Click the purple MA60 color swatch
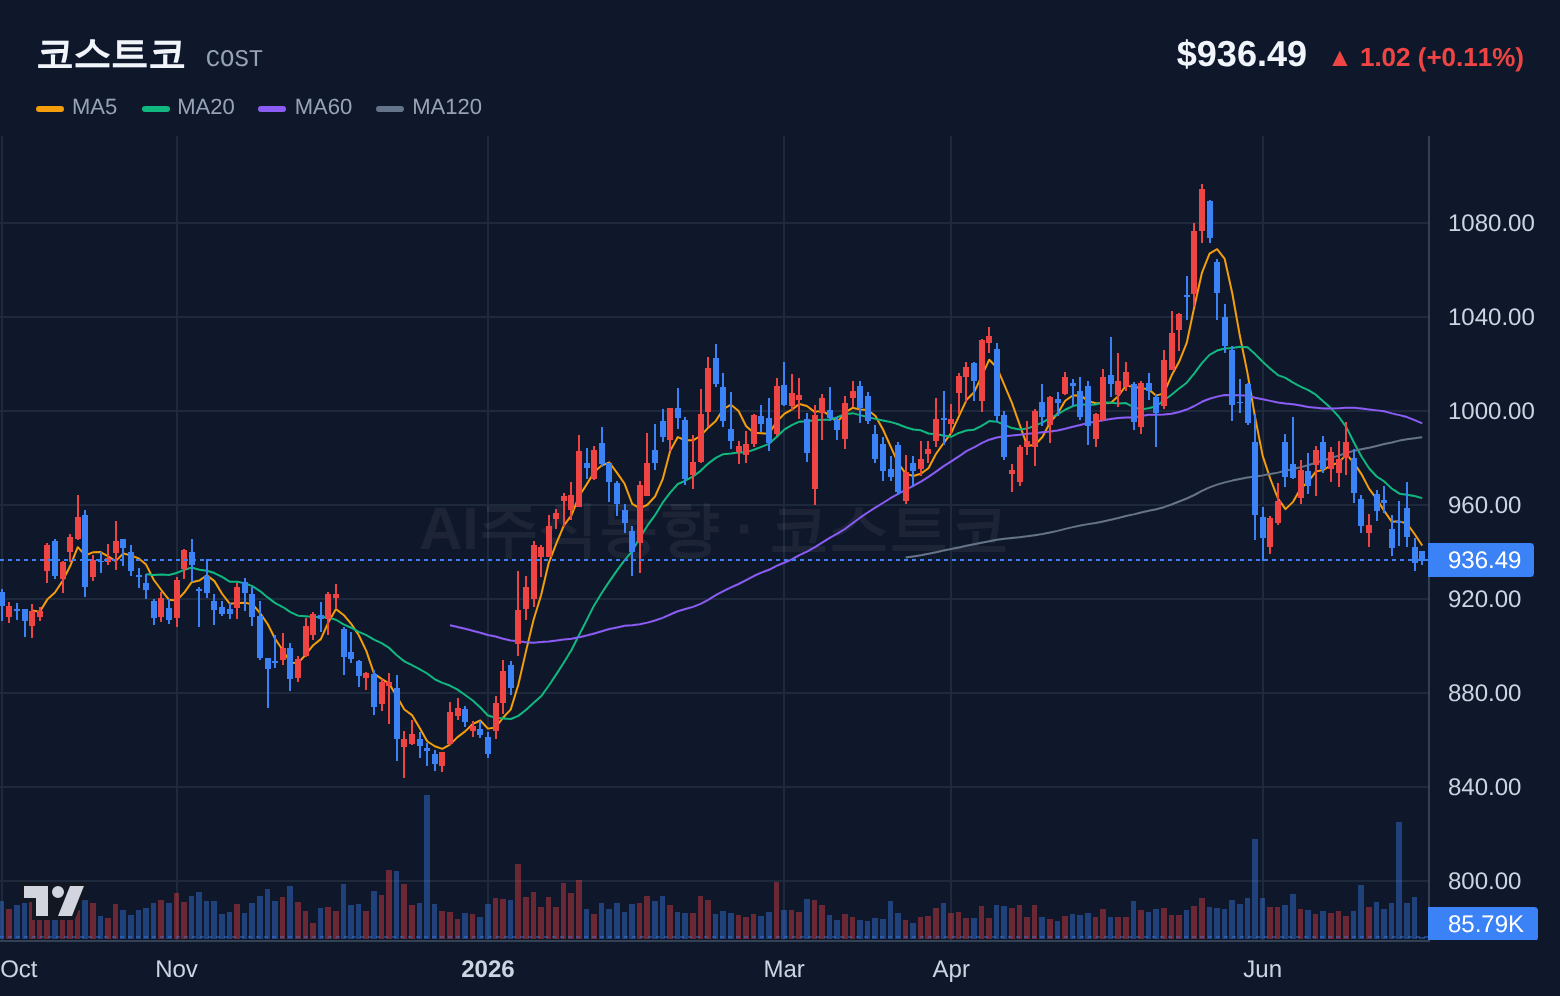This screenshot has width=1560, height=996. tap(272, 108)
